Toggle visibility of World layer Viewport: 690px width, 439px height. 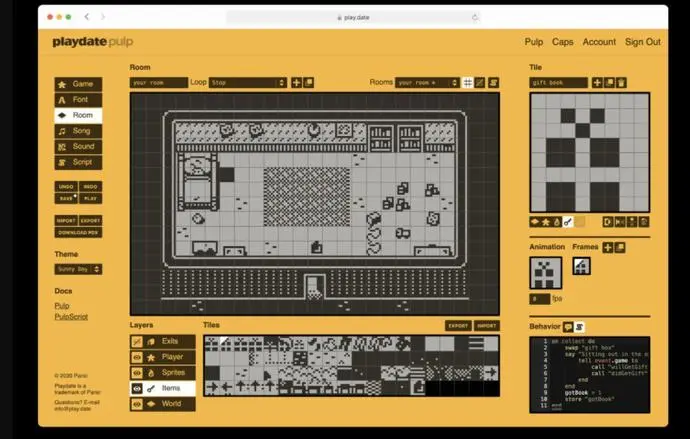pos(137,404)
